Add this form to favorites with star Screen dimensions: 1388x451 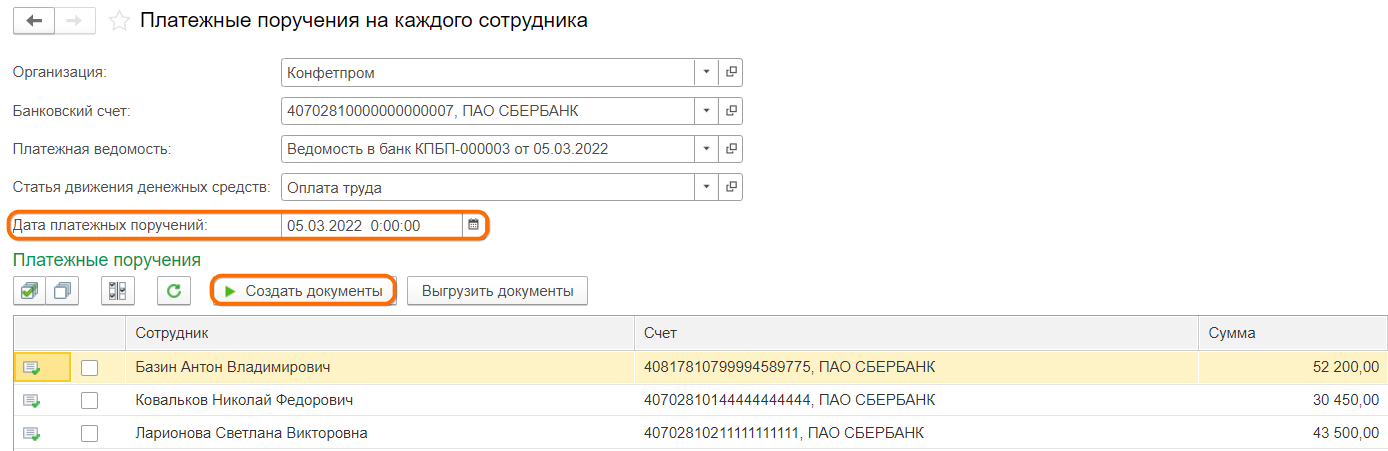pyautogui.click(x=119, y=21)
